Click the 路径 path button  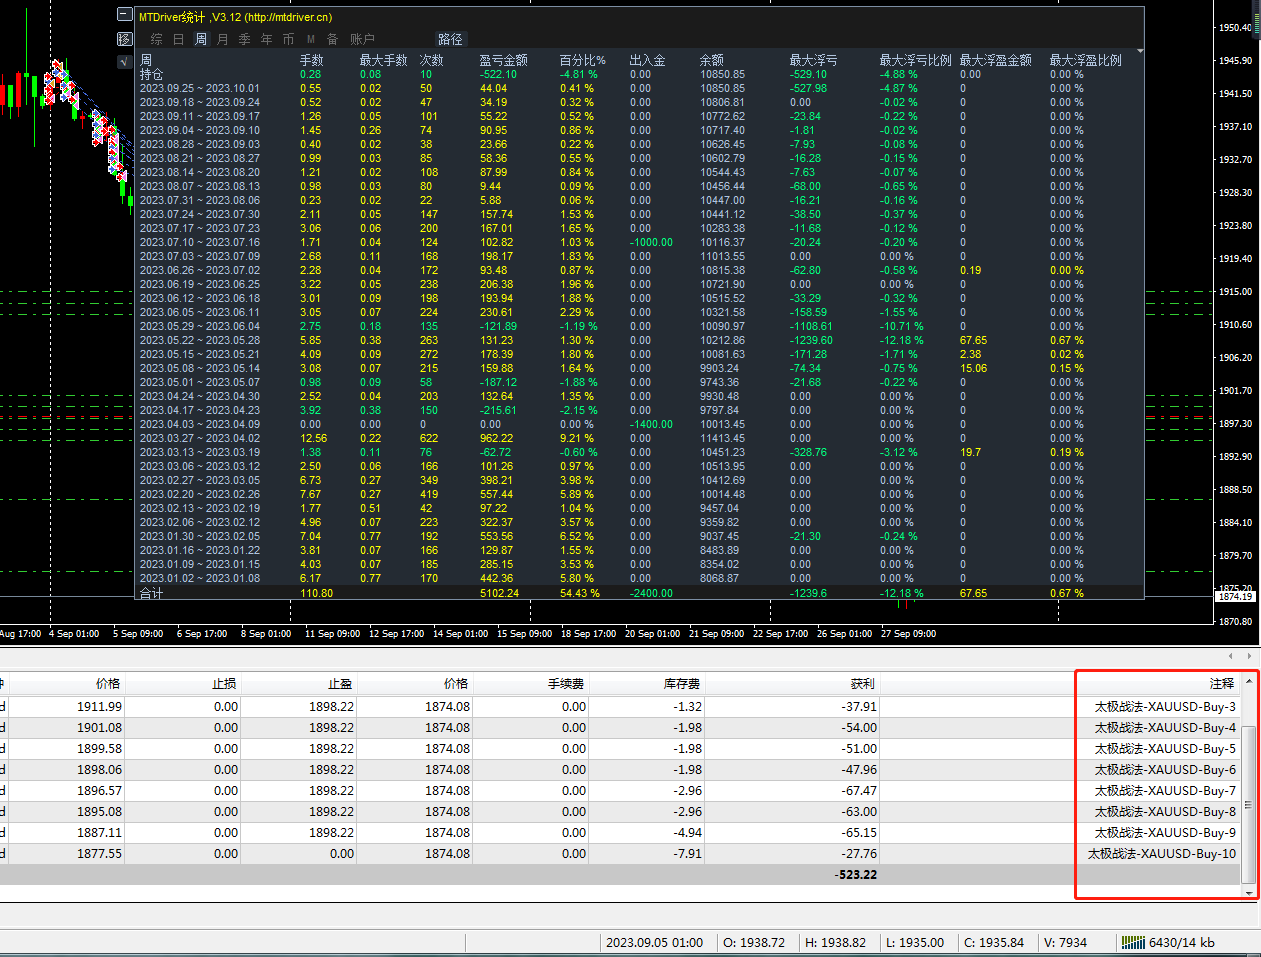pyautogui.click(x=451, y=39)
